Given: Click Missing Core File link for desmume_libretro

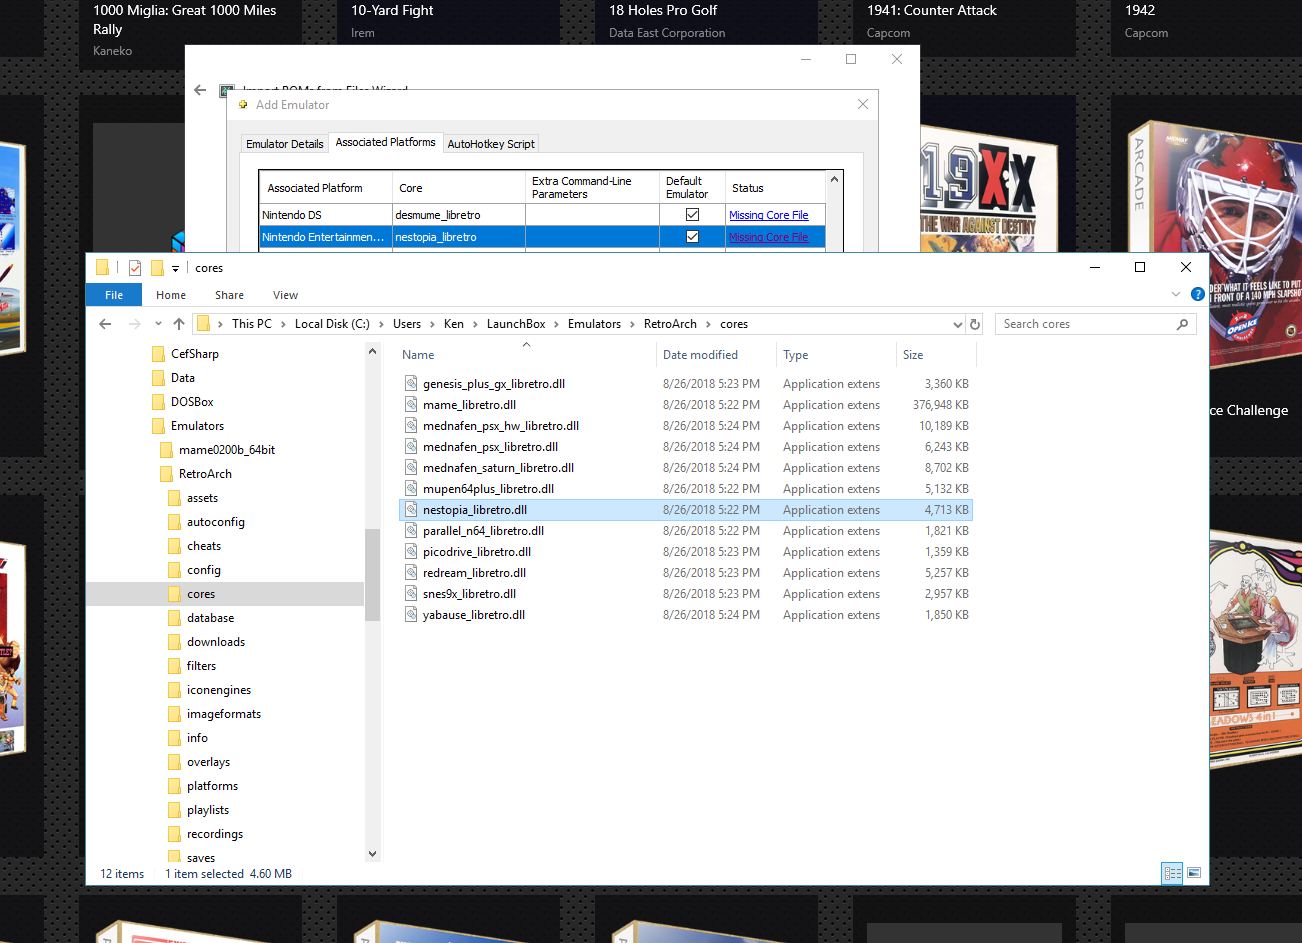Looking at the screenshot, I should [768, 215].
